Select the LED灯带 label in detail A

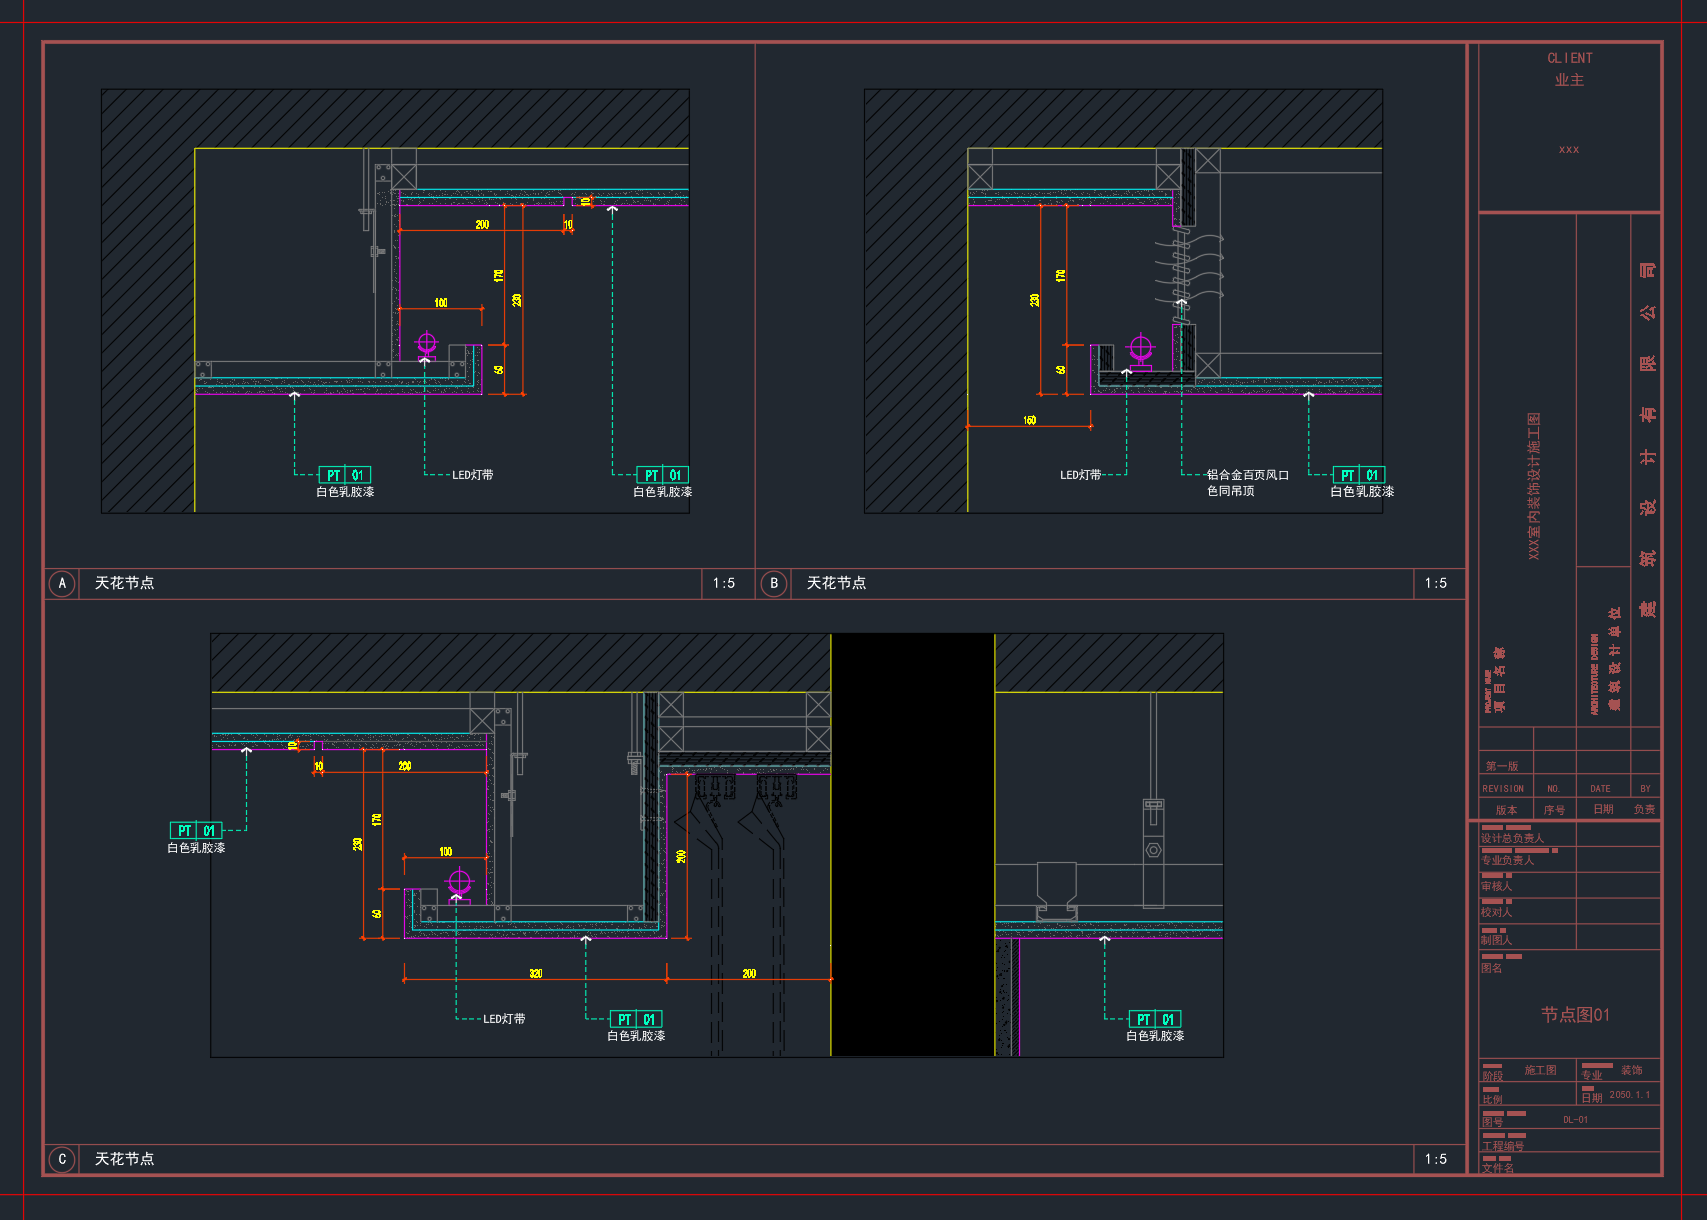click(x=472, y=475)
